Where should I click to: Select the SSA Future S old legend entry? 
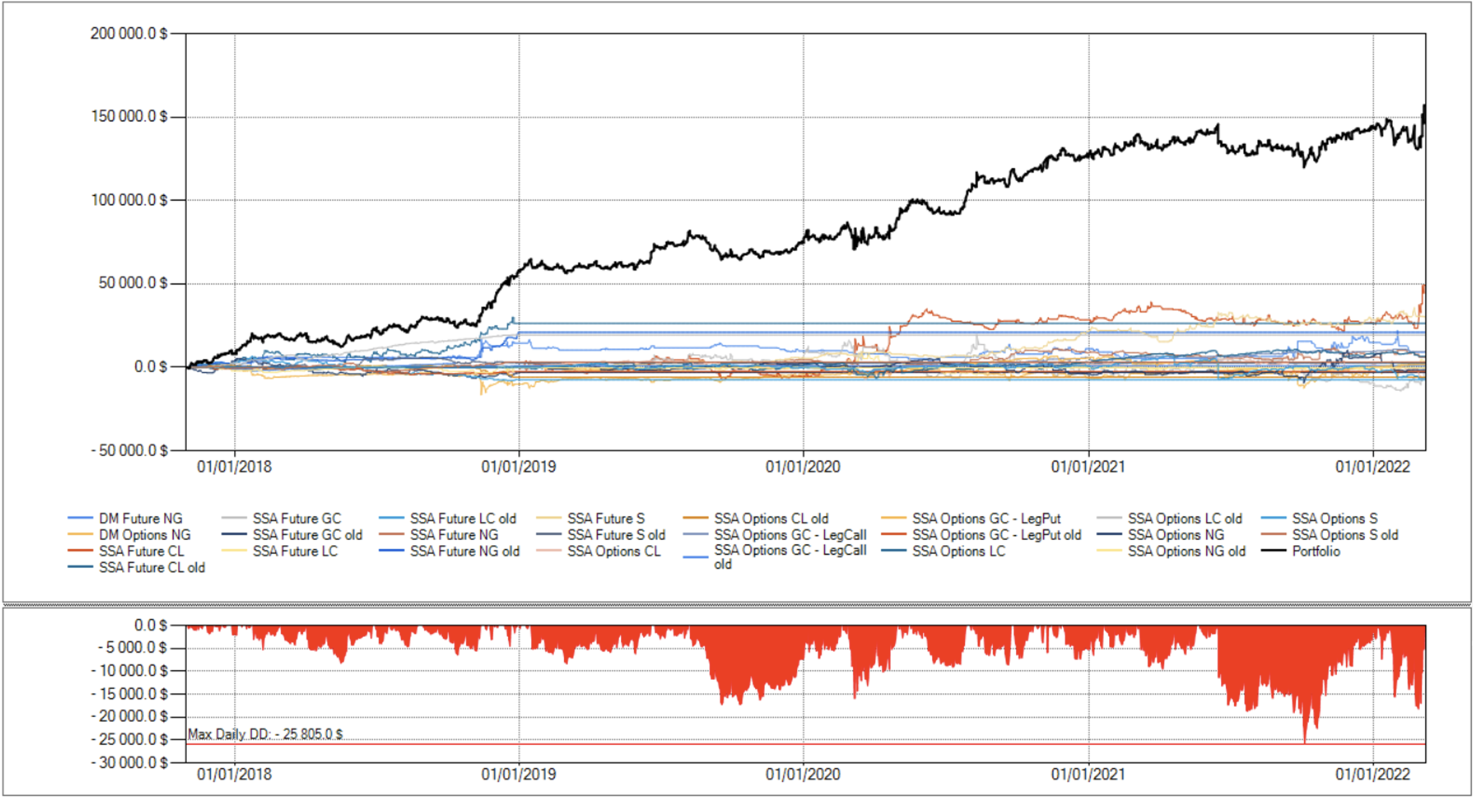pos(616,535)
